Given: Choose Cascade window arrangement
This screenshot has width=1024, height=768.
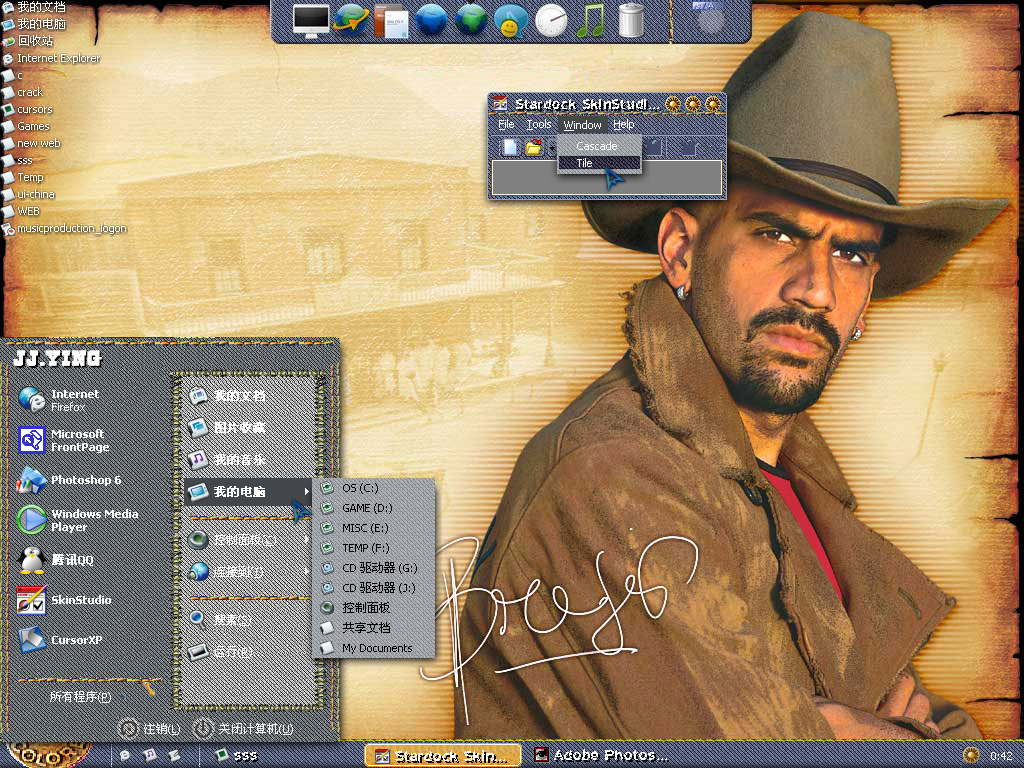Looking at the screenshot, I should (597, 145).
